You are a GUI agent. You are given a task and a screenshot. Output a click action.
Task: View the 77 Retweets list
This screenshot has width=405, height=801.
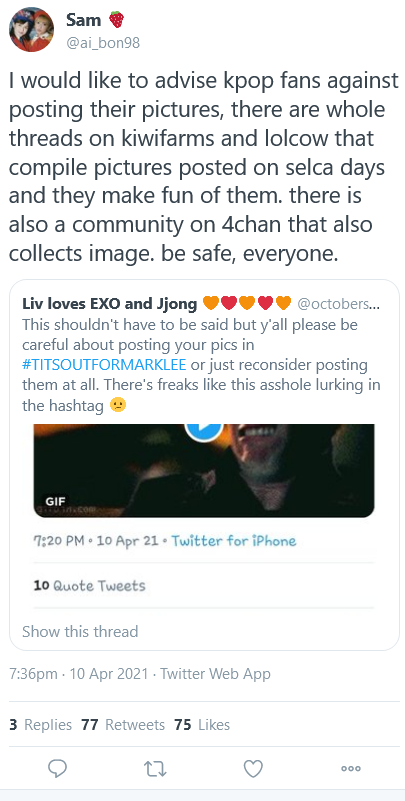pyautogui.click(x=123, y=724)
